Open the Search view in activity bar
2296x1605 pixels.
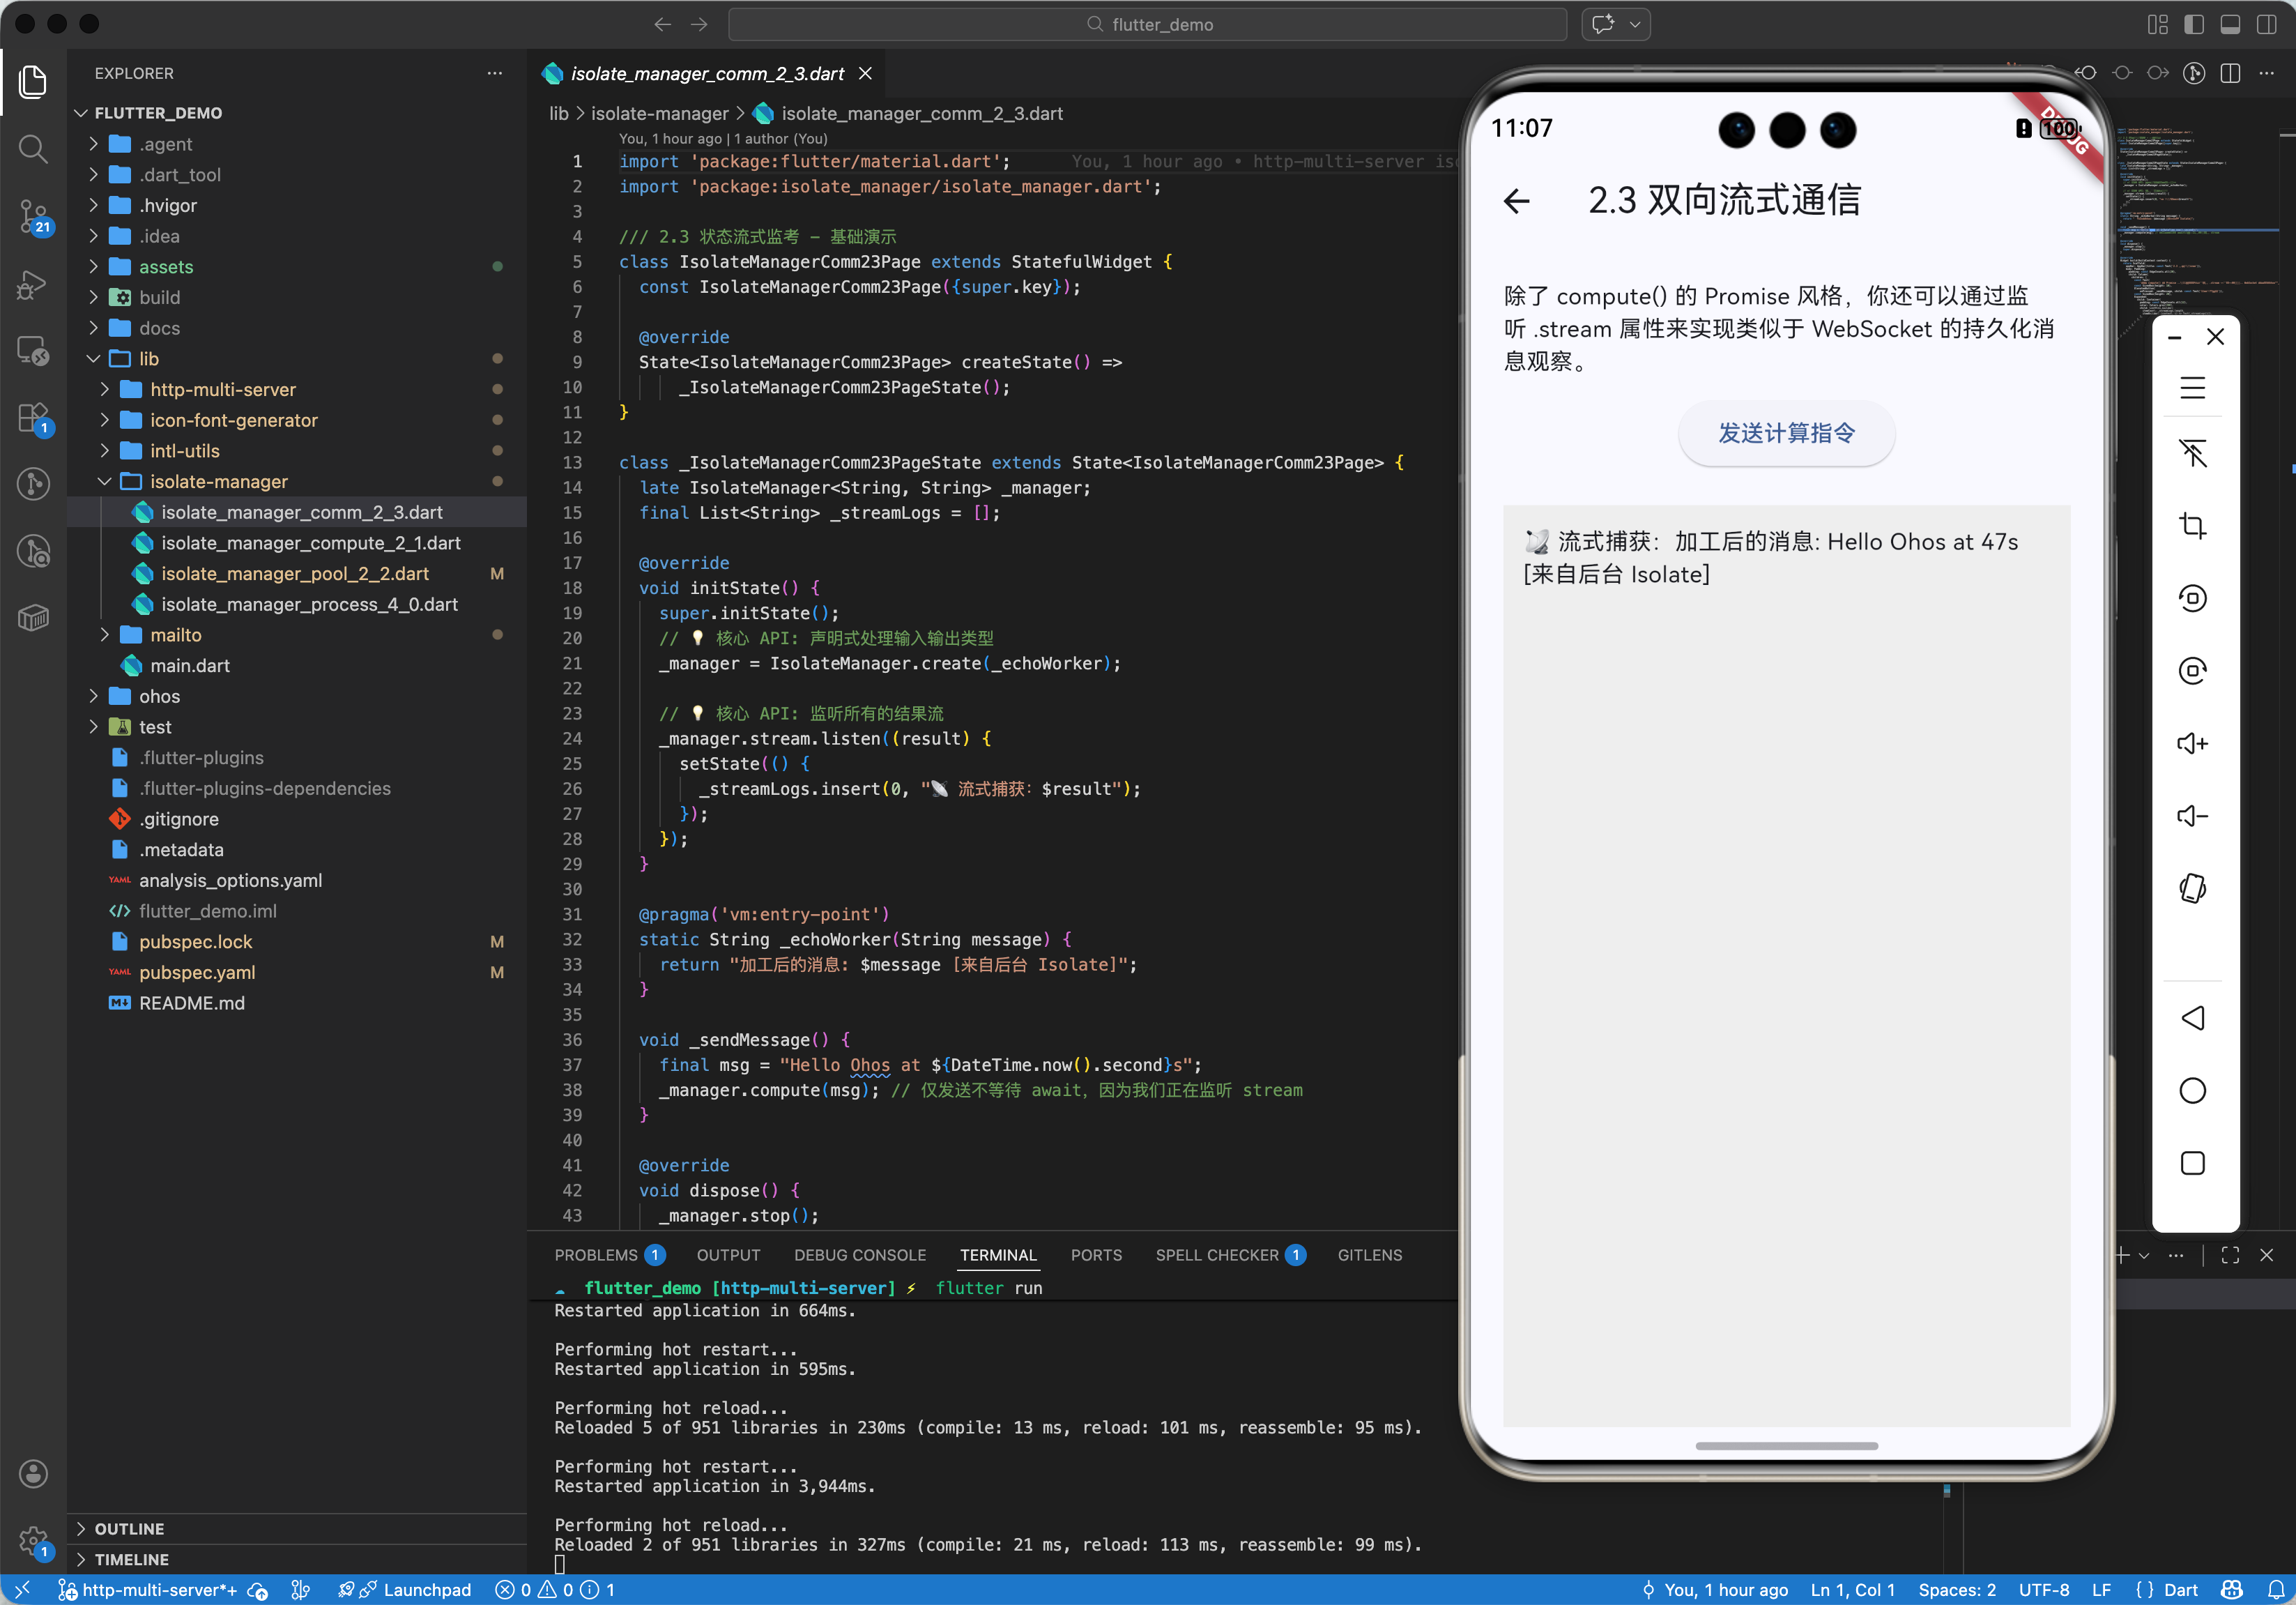(33, 149)
